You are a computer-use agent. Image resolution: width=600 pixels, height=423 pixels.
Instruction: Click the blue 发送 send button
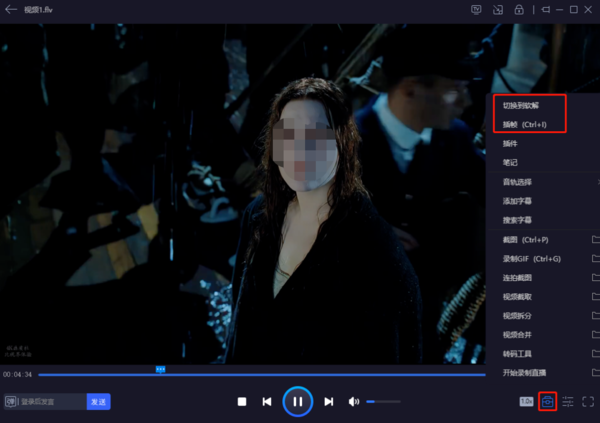tap(98, 402)
